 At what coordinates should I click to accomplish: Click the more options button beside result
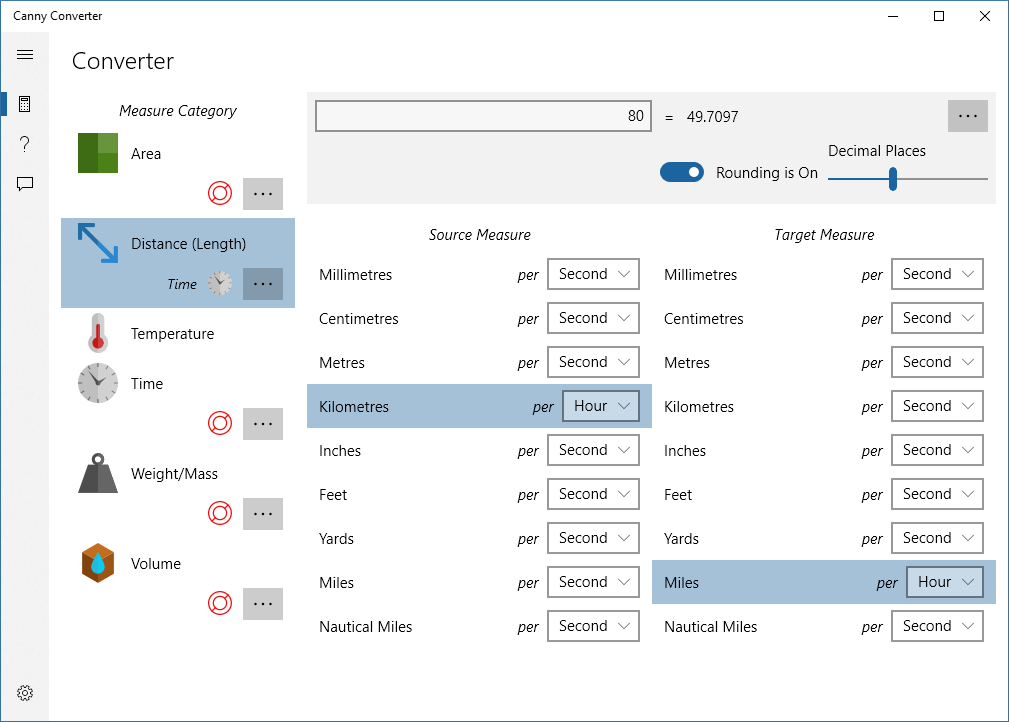(967, 116)
